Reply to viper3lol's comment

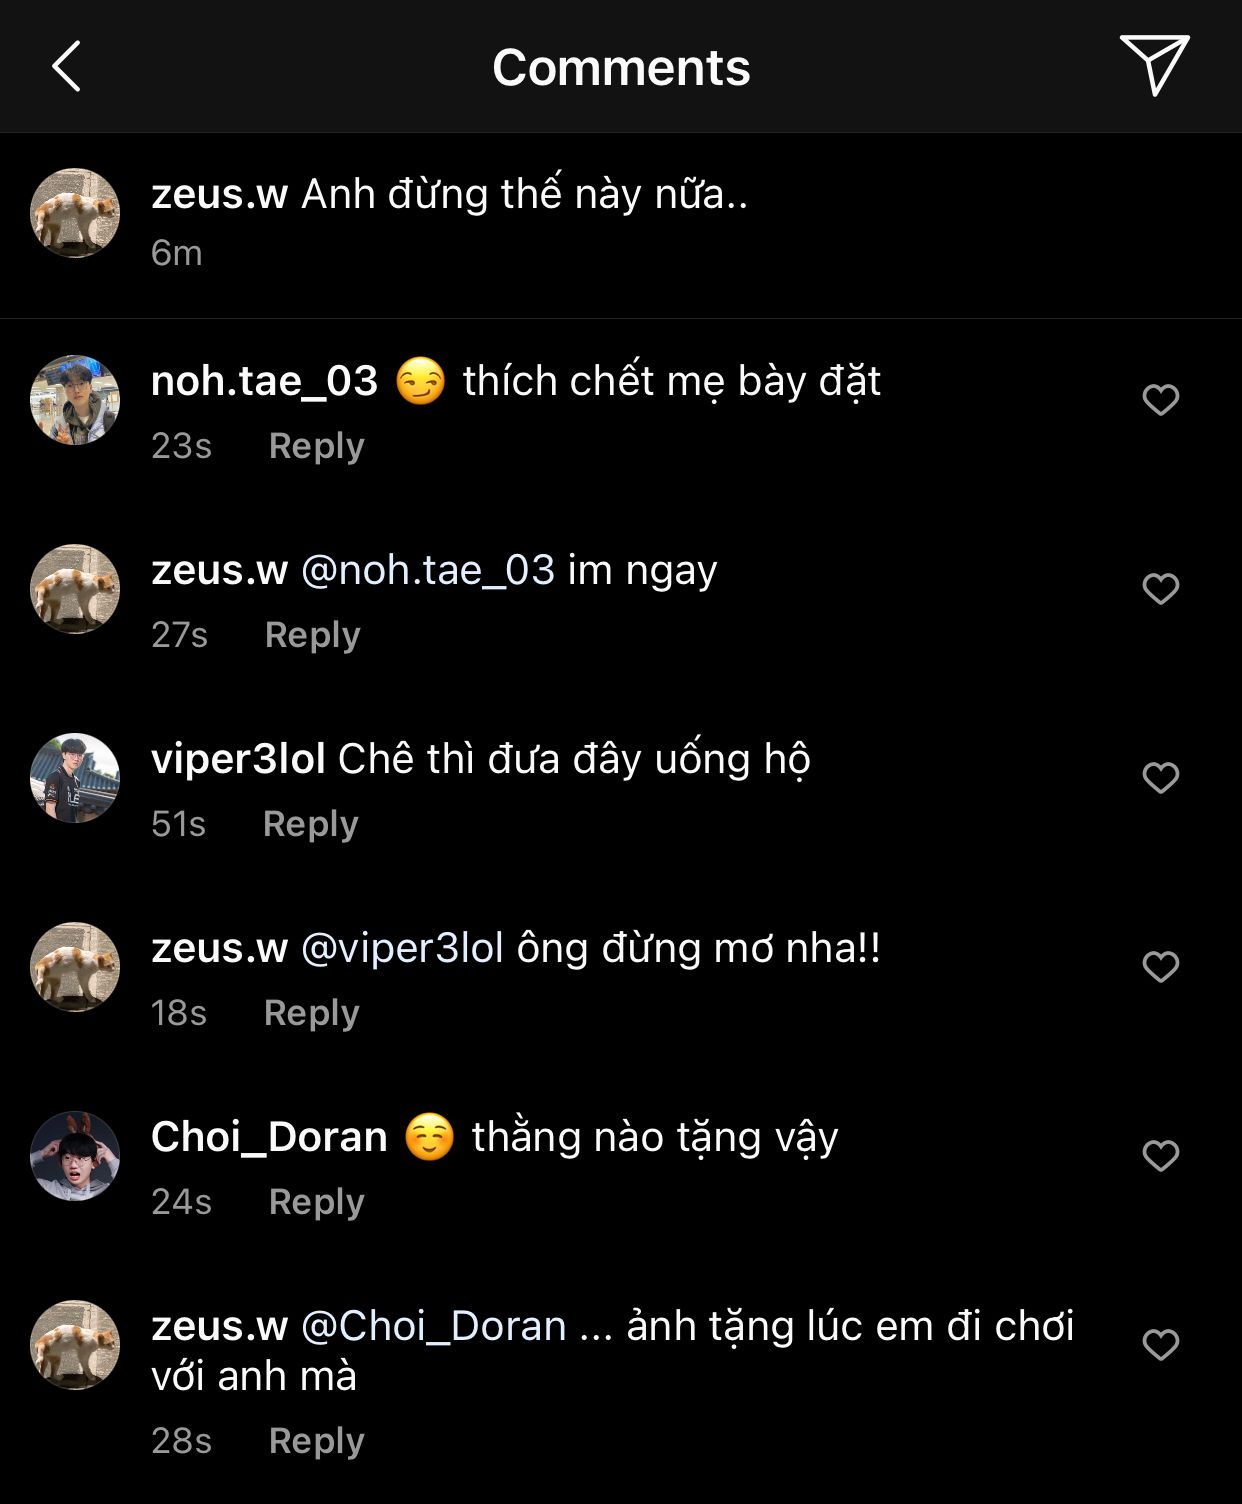coord(310,824)
